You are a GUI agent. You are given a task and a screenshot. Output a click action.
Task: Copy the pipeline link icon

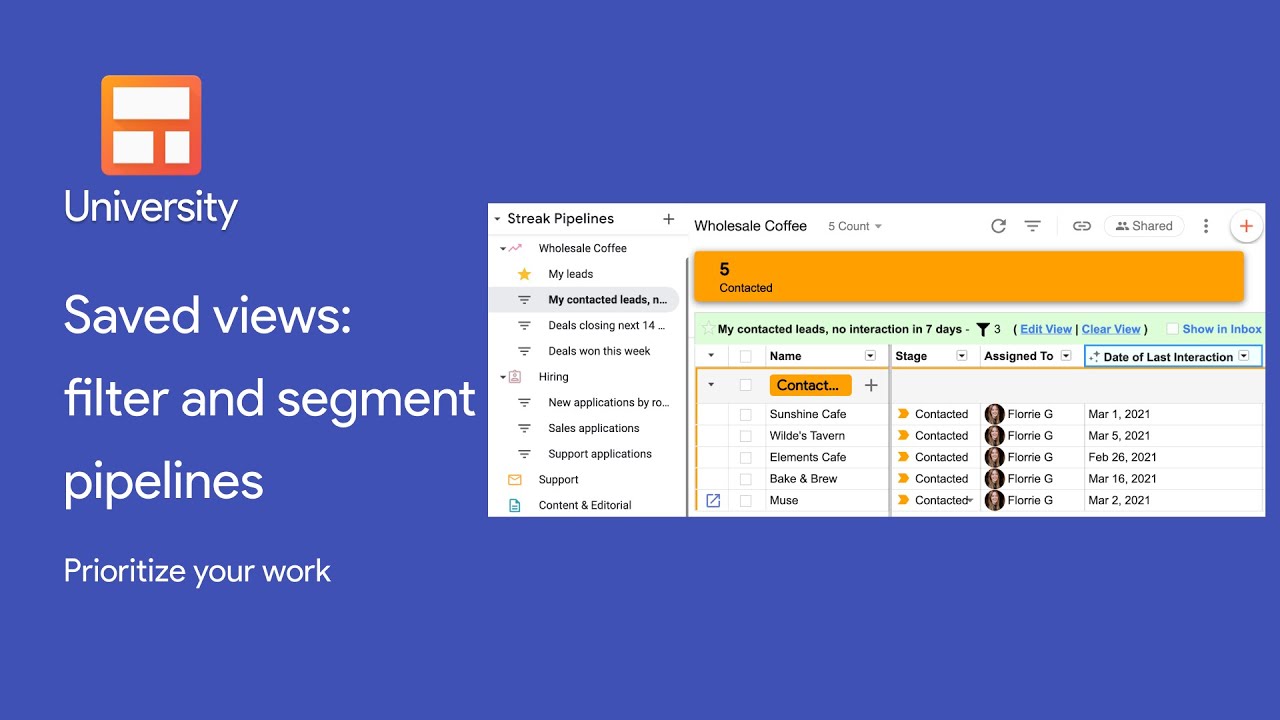point(1081,226)
